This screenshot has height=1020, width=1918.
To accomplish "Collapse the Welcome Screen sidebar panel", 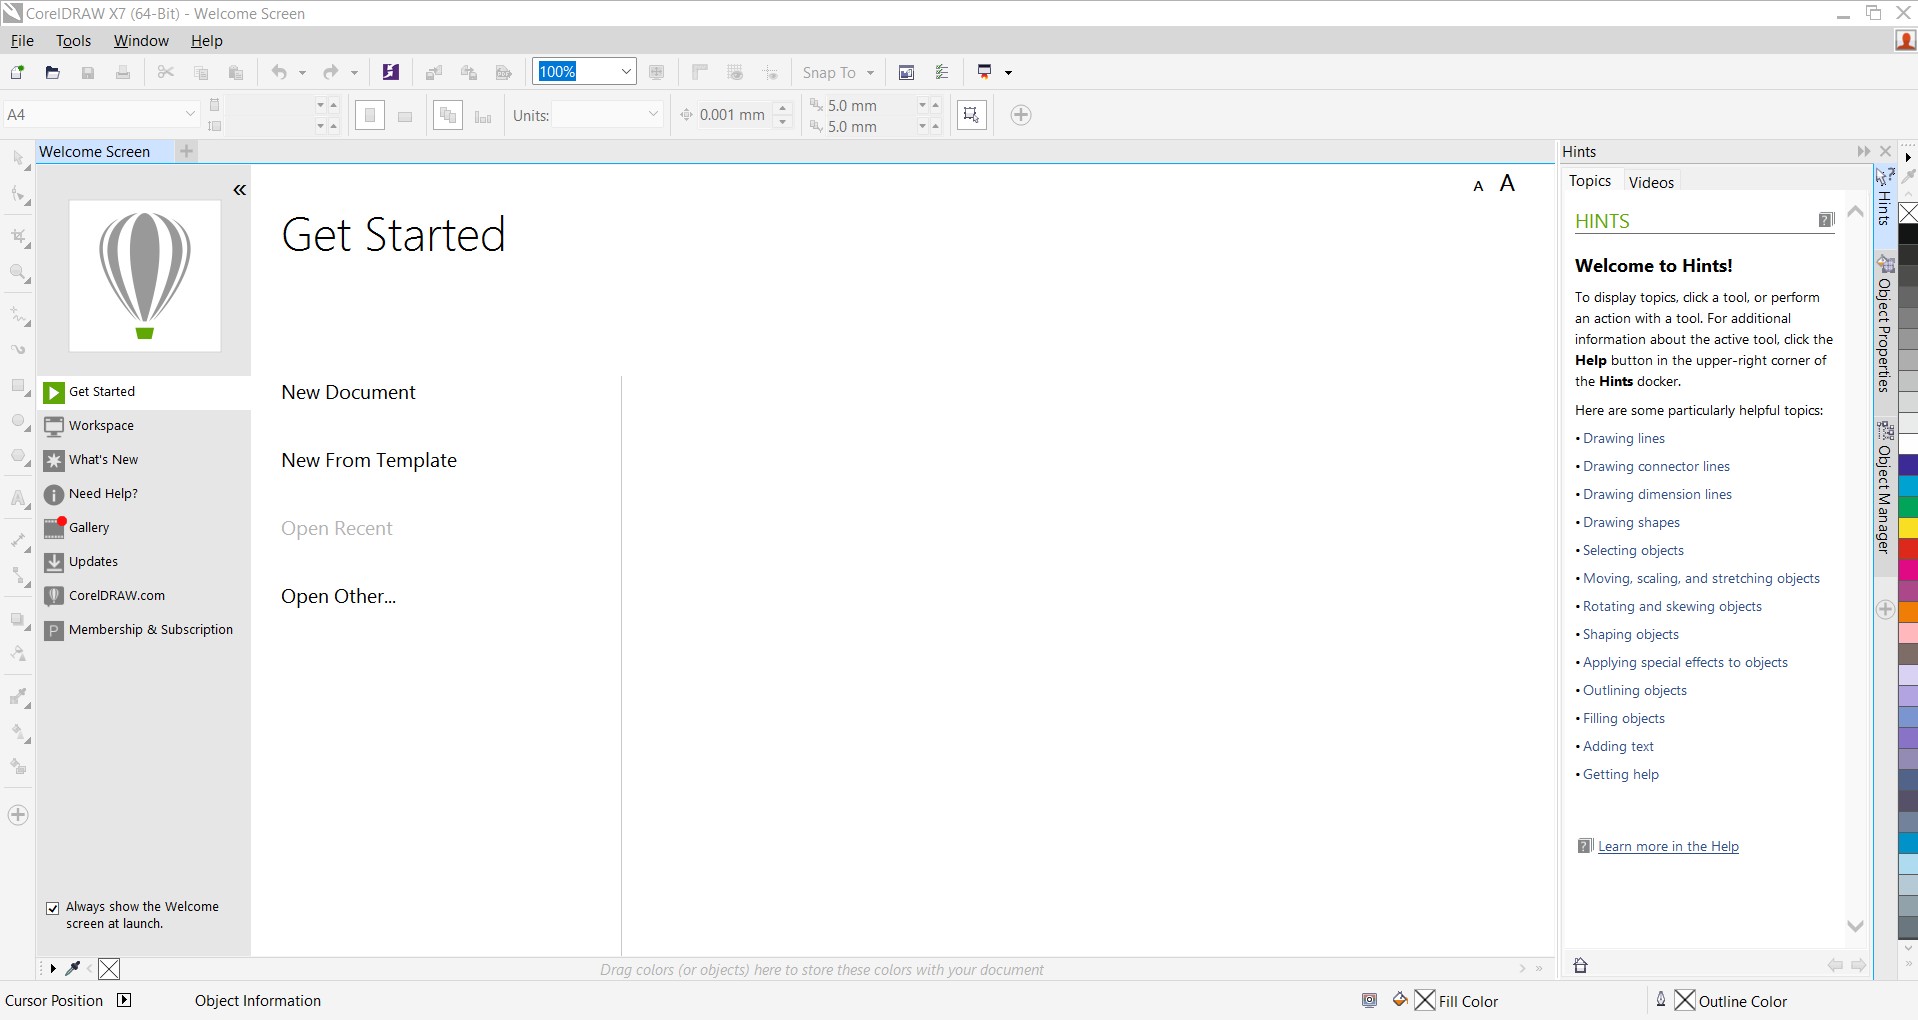I will coord(239,190).
